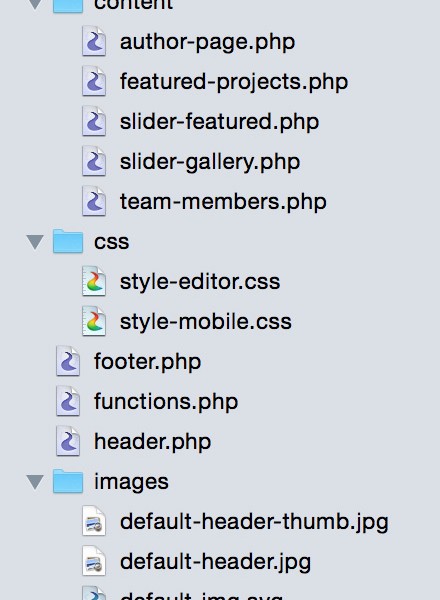
Task: Select the css folder label
Action: pyautogui.click(x=112, y=242)
